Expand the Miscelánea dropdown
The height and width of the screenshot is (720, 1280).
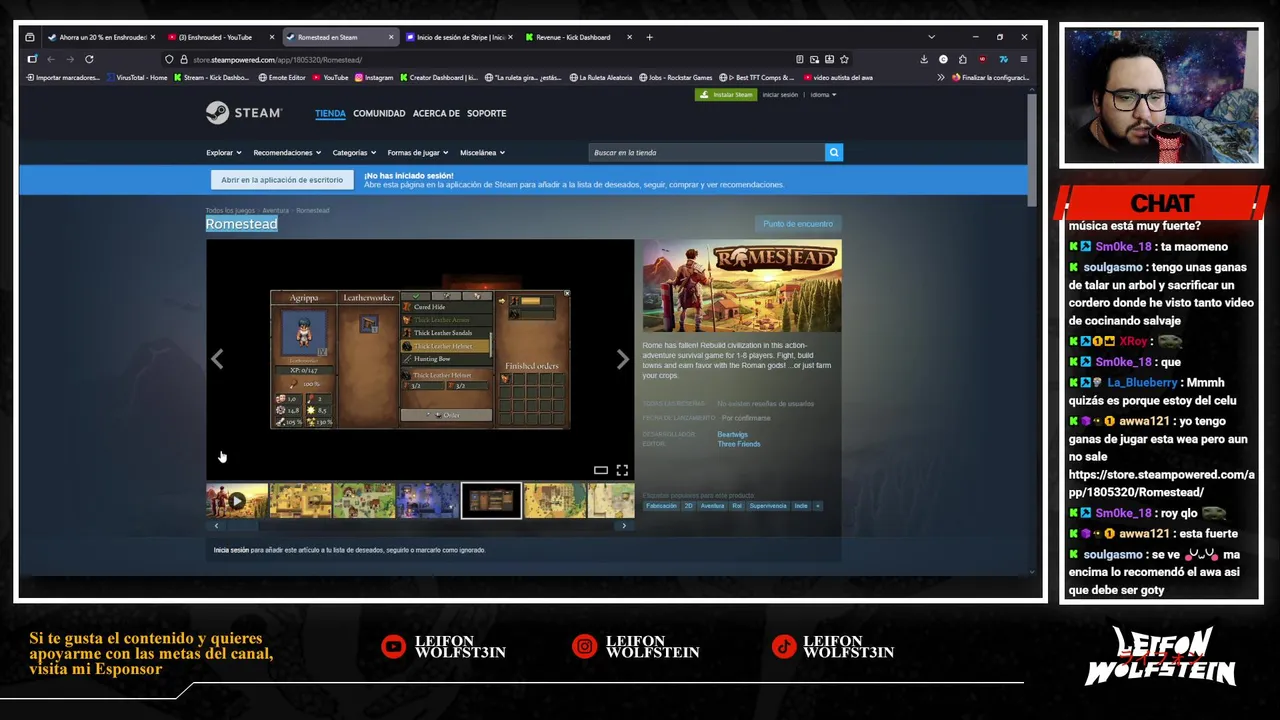[x=482, y=152]
